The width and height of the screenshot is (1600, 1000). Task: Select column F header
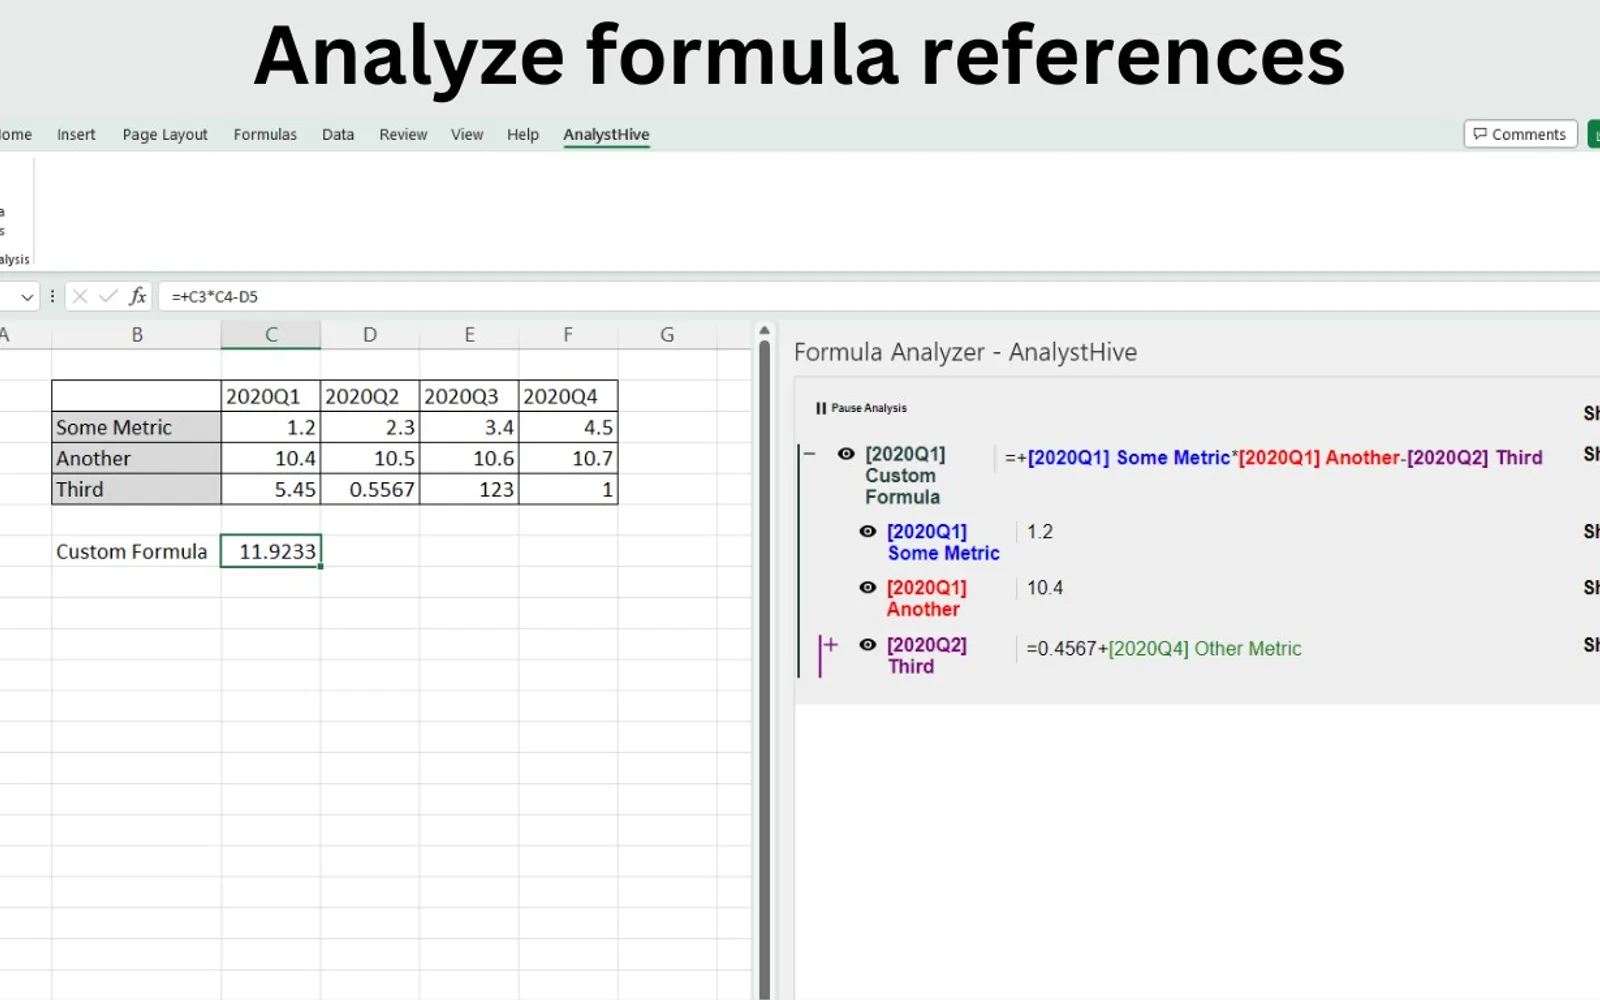coord(568,335)
